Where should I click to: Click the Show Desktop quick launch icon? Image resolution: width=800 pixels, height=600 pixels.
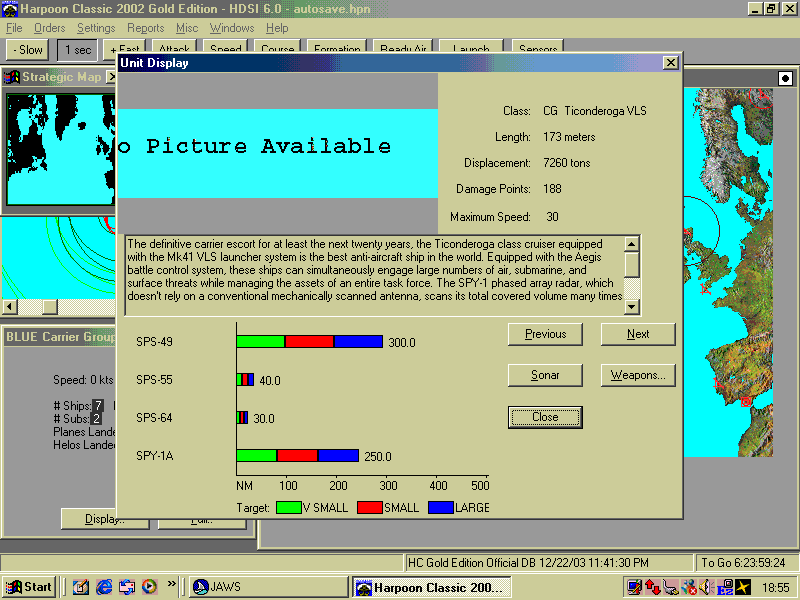click(x=81, y=587)
